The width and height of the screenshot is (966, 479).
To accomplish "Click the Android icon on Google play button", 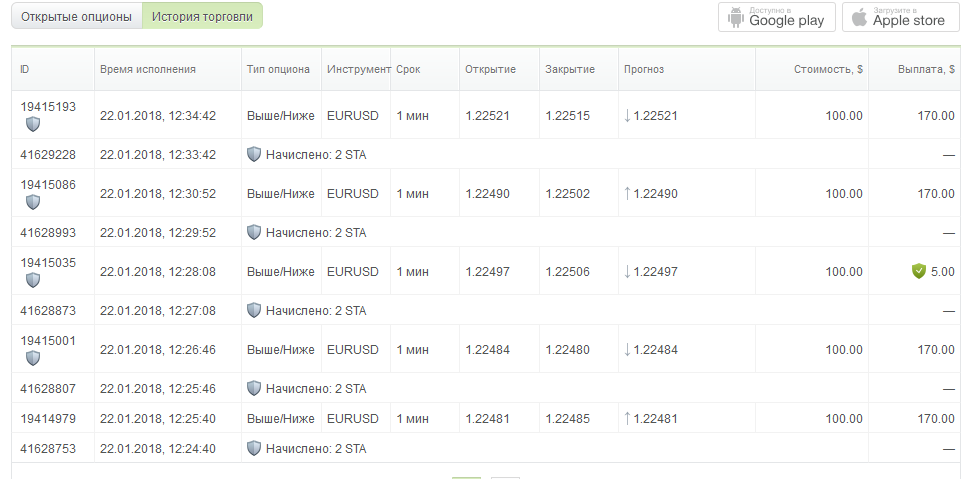I will click(x=736, y=17).
